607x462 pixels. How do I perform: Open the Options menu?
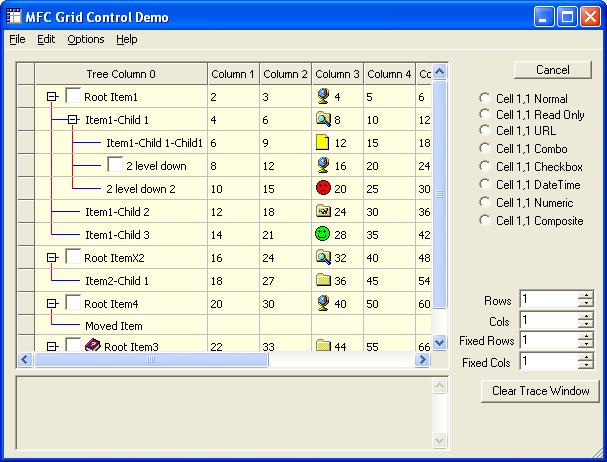(86, 39)
